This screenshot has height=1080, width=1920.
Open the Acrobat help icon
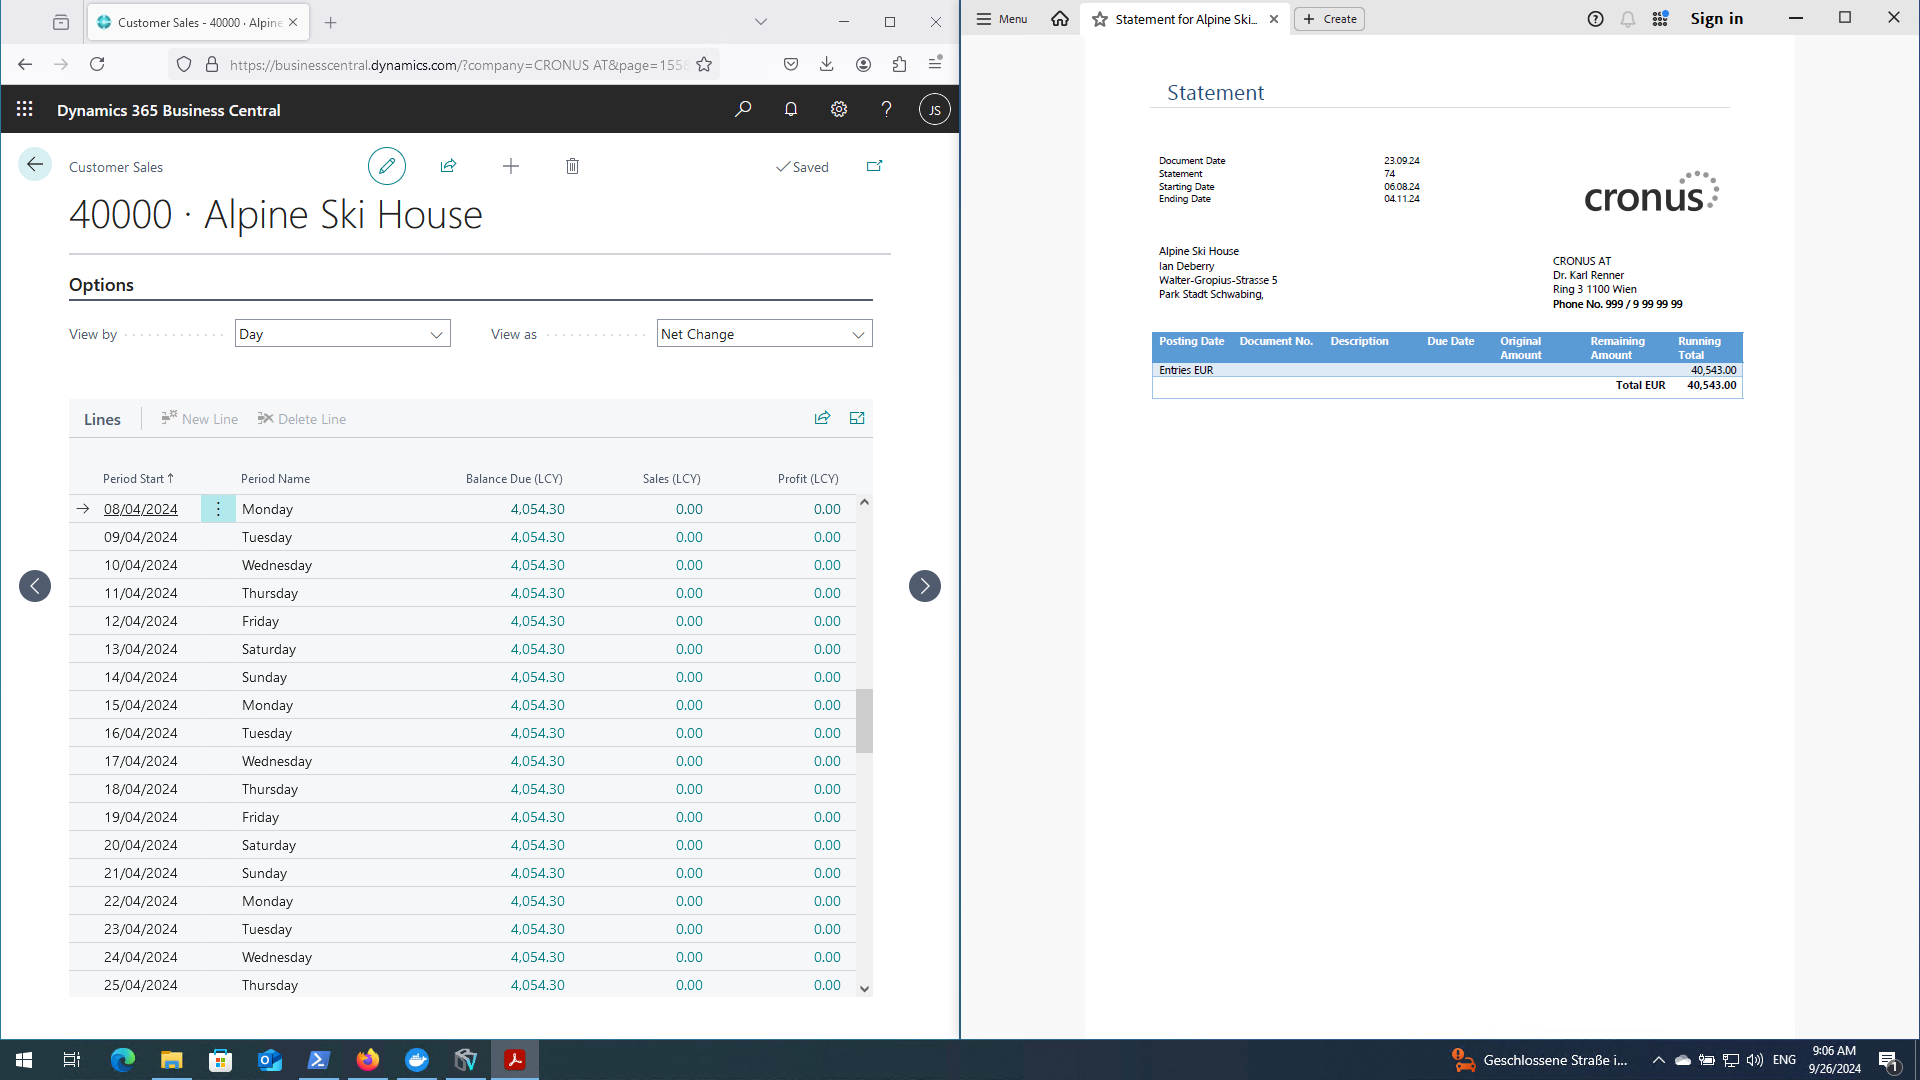point(1596,19)
